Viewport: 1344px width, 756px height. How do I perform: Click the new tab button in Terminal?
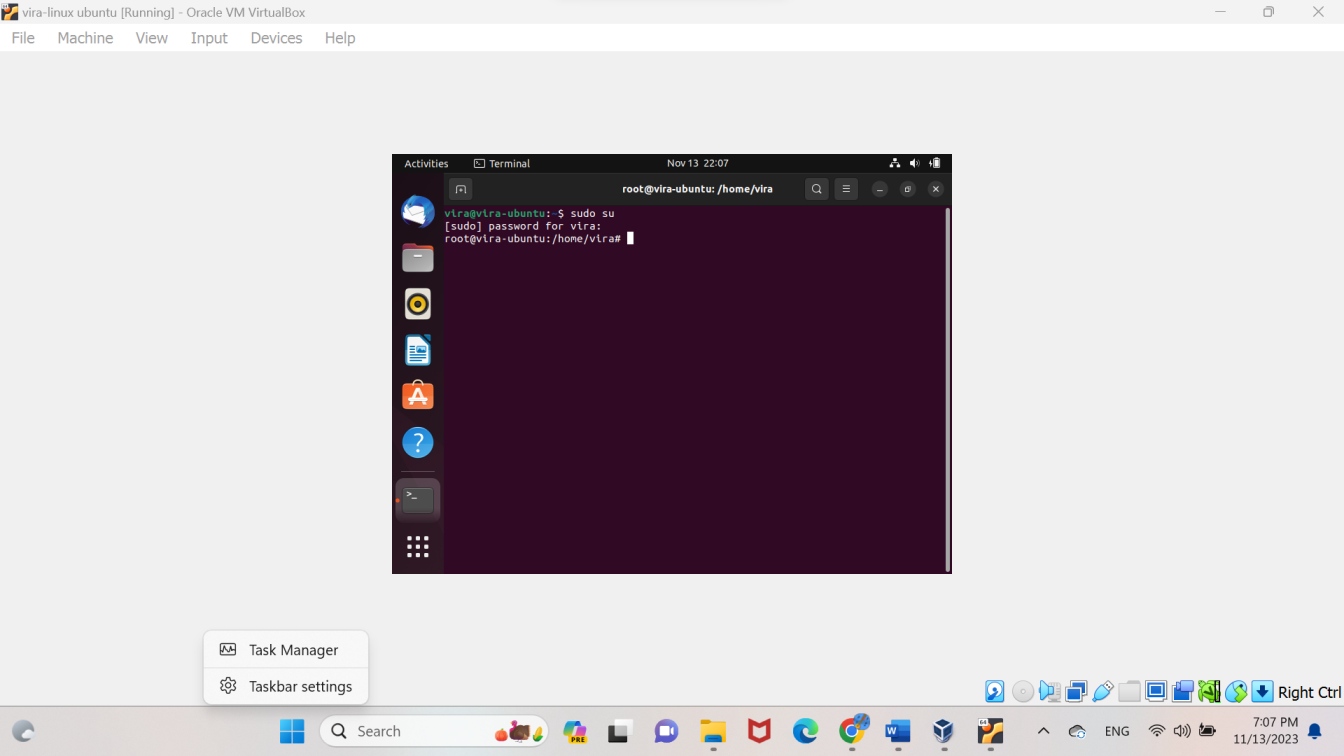(x=460, y=189)
